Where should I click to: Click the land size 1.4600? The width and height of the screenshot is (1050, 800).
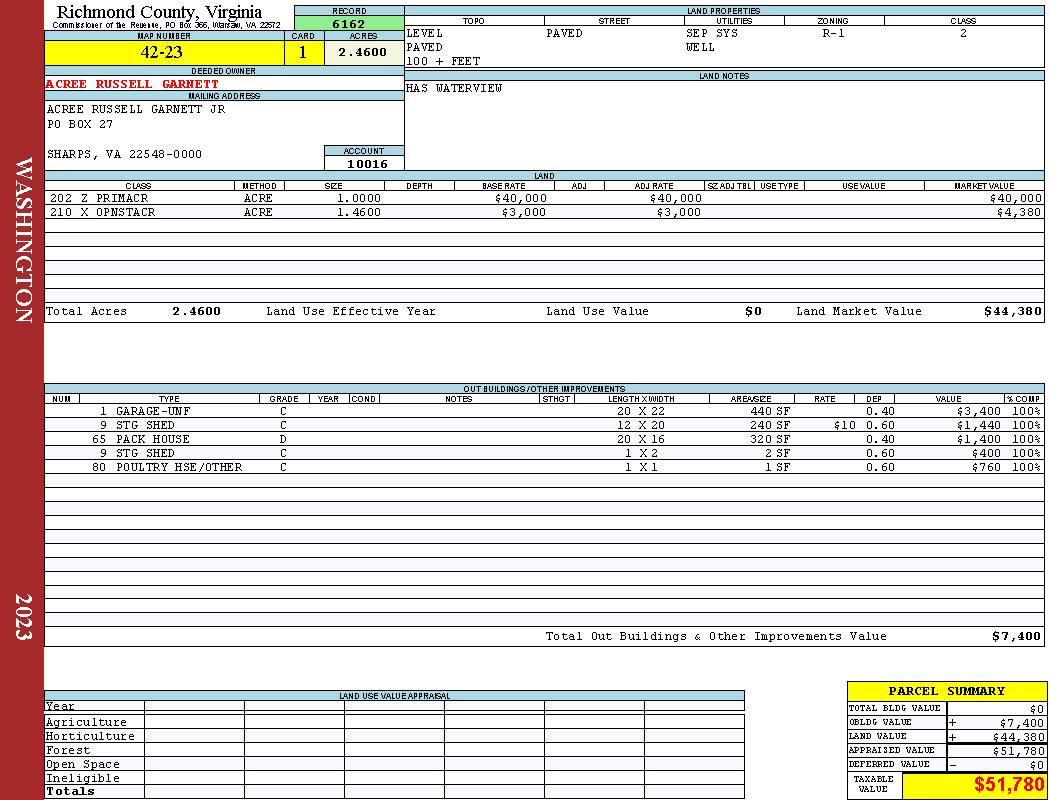click(x=358, y=212)
